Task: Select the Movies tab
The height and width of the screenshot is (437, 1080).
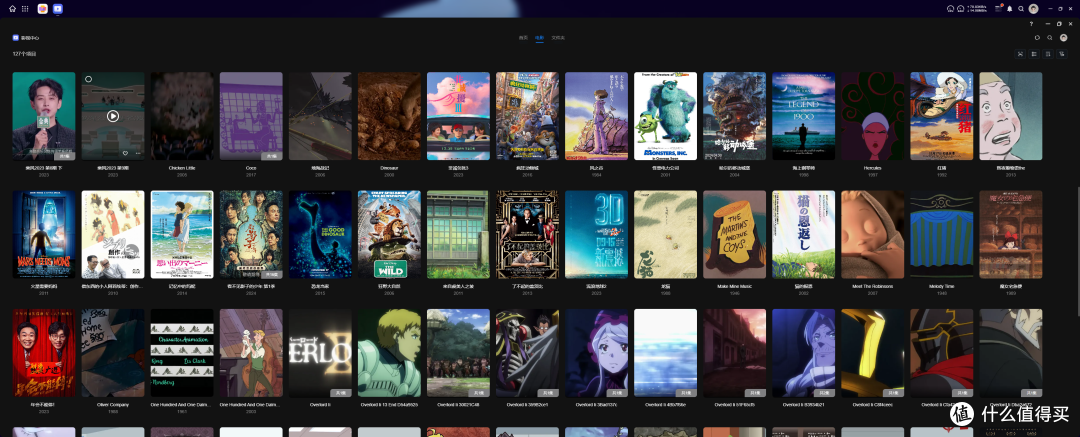Action: 539,38
